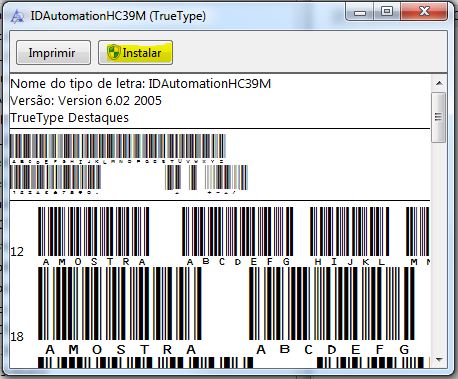The width and height of the screenshot is (458, 379).
Task: Click the size 18 ABCDEFG barcode
Action: 332,311
